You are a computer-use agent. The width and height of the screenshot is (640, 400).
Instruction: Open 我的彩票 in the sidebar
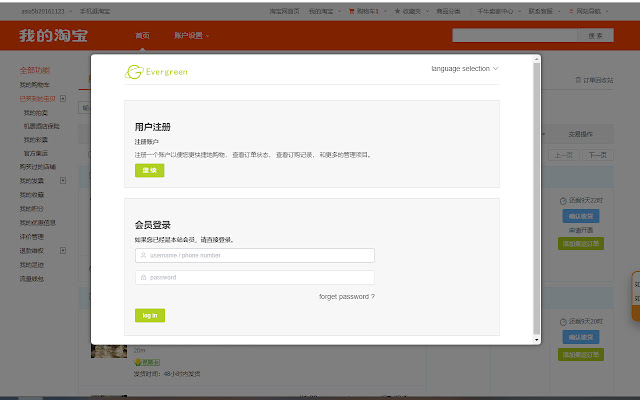coord(36,140)
